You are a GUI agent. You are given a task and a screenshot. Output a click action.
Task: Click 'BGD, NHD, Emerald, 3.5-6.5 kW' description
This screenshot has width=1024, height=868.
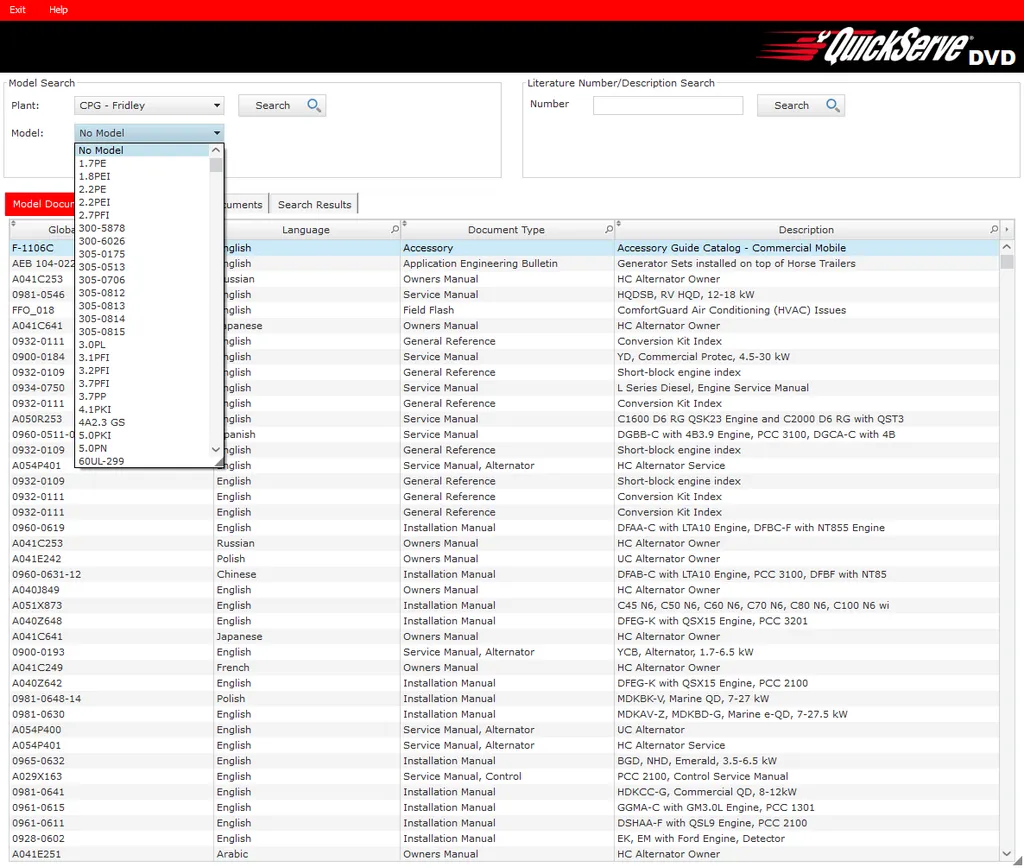click(x=697, y=761)
